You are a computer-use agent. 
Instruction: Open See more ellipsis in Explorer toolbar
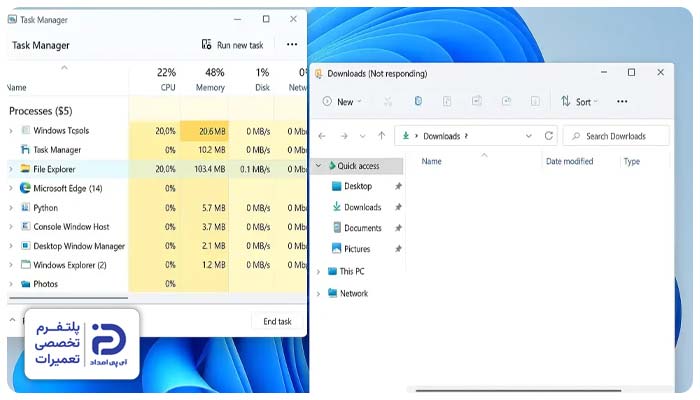point(622,101)
